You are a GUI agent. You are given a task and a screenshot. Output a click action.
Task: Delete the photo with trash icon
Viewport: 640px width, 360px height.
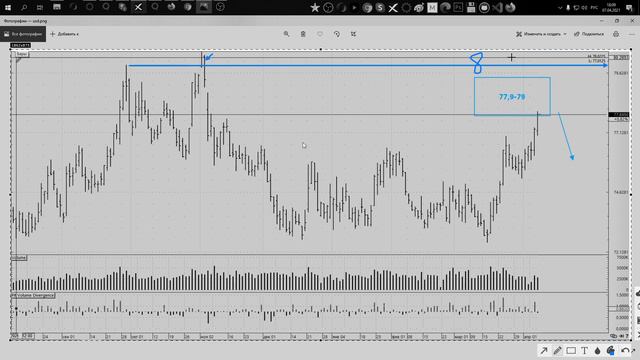[303, 34]
